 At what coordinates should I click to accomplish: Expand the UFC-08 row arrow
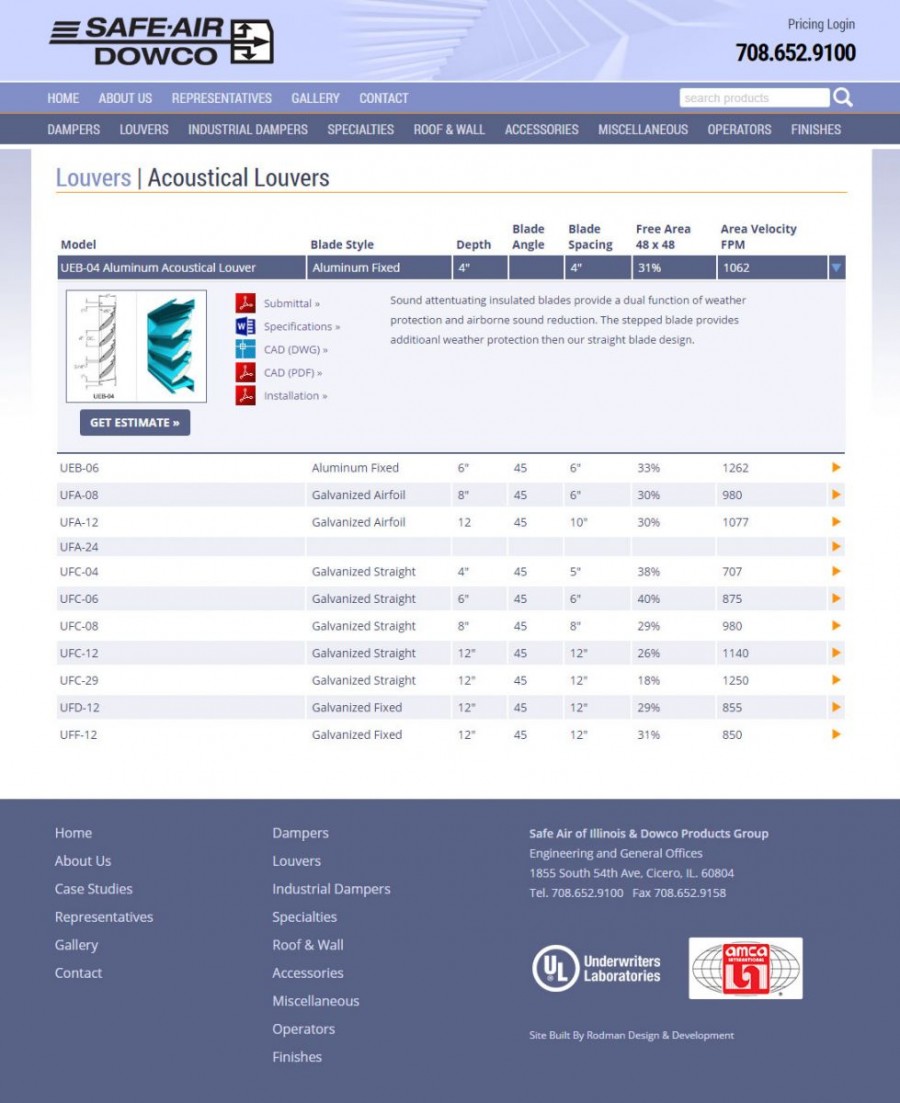tap(836, 626)
